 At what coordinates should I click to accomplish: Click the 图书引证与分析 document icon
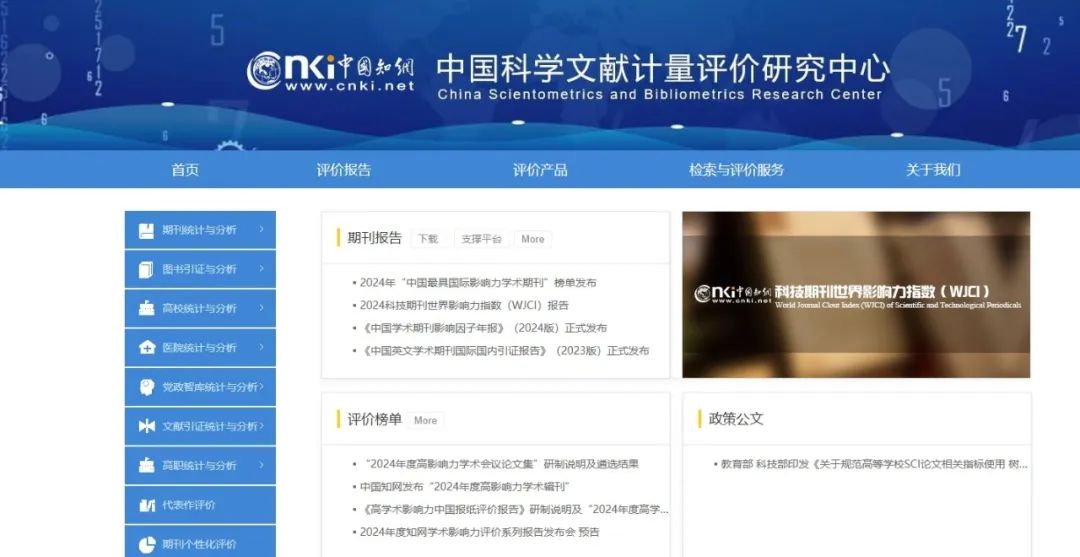click(146, 269)
